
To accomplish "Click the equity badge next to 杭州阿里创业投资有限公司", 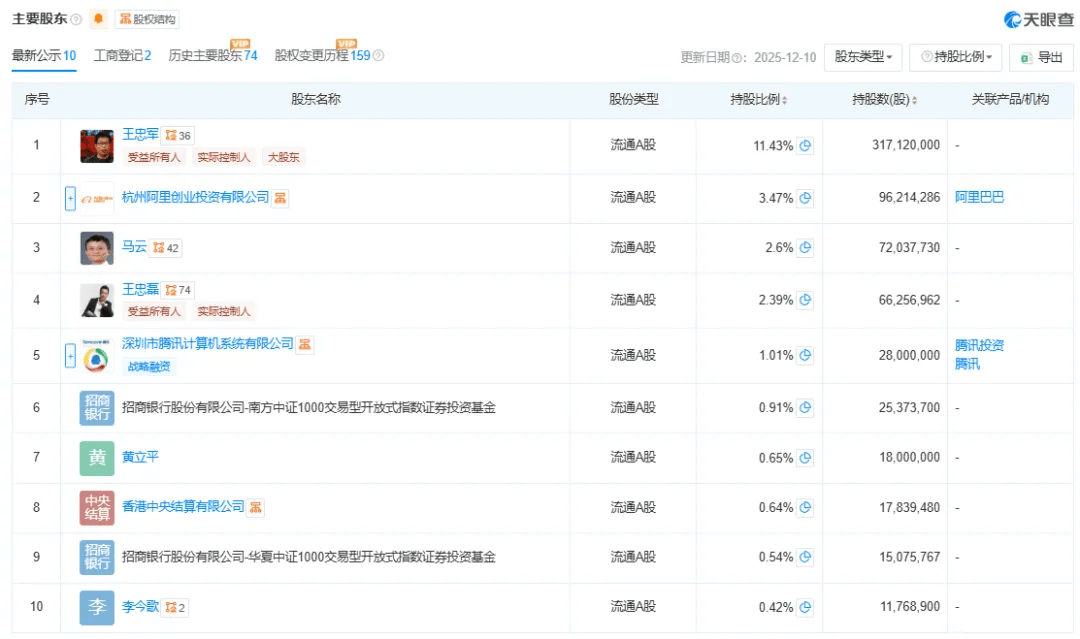I will tap(281, 198).
